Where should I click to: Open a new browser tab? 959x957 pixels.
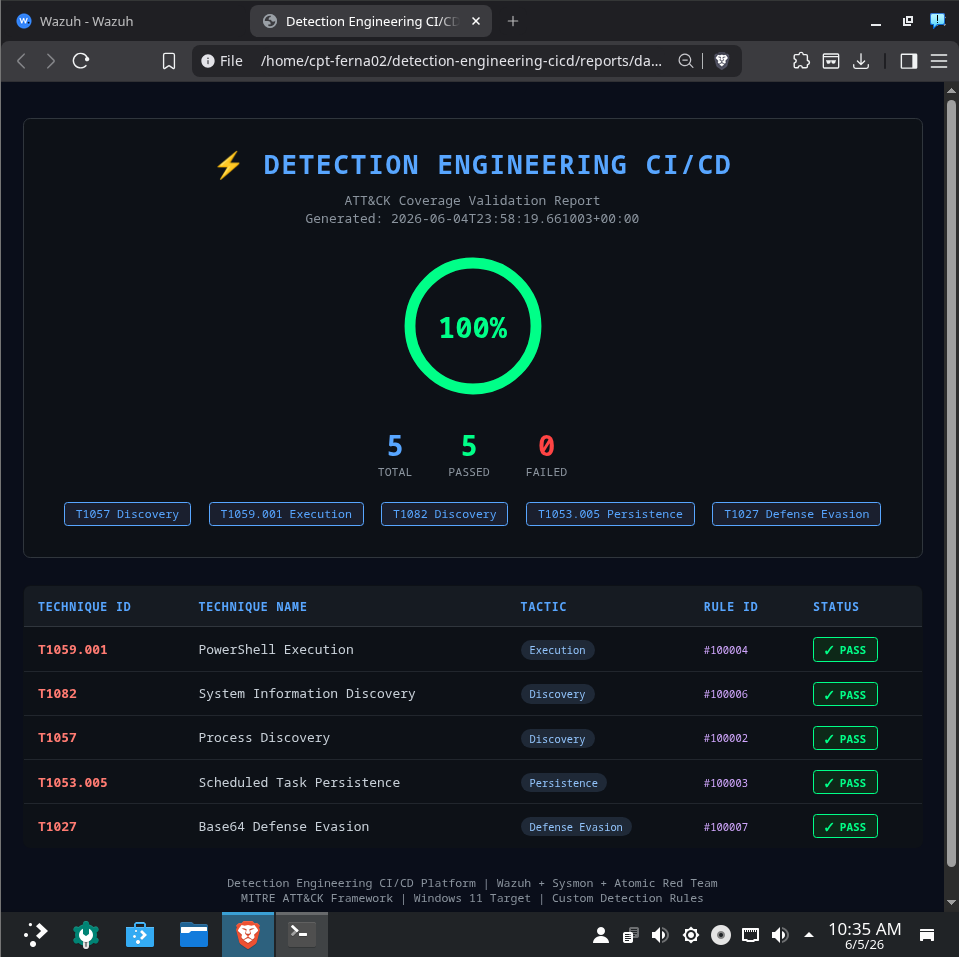(x=513, y=21)
